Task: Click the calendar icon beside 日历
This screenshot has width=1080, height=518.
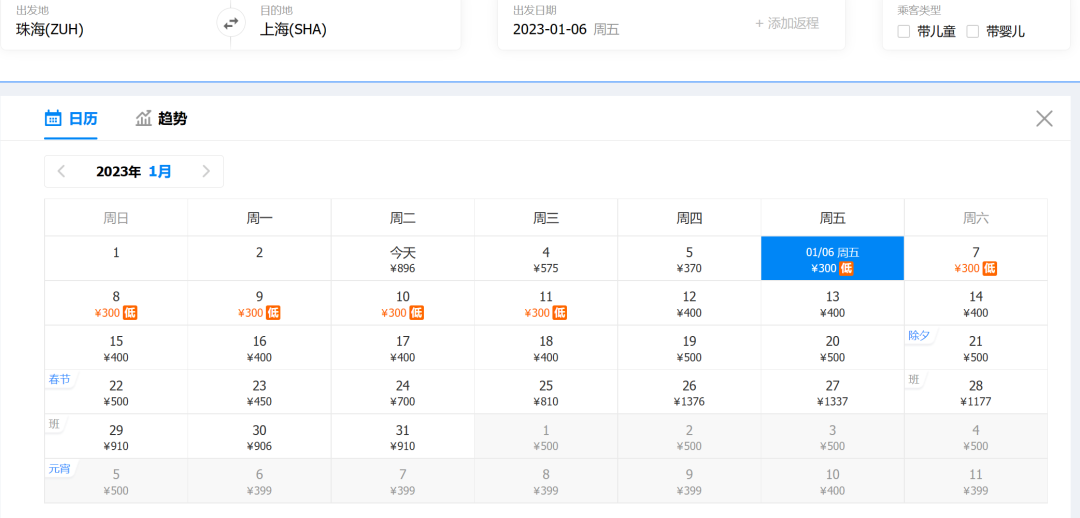Action: click(53, 118)
